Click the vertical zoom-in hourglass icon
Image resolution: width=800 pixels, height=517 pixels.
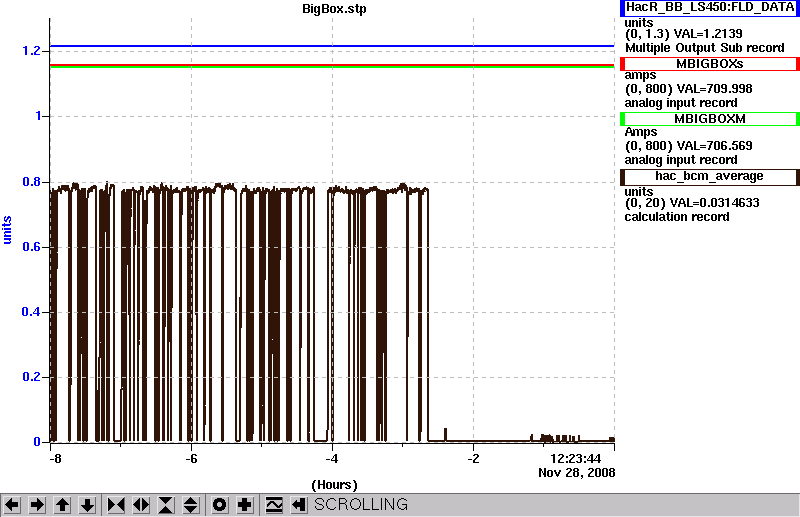pyautogui.click(x=166, y=505)
